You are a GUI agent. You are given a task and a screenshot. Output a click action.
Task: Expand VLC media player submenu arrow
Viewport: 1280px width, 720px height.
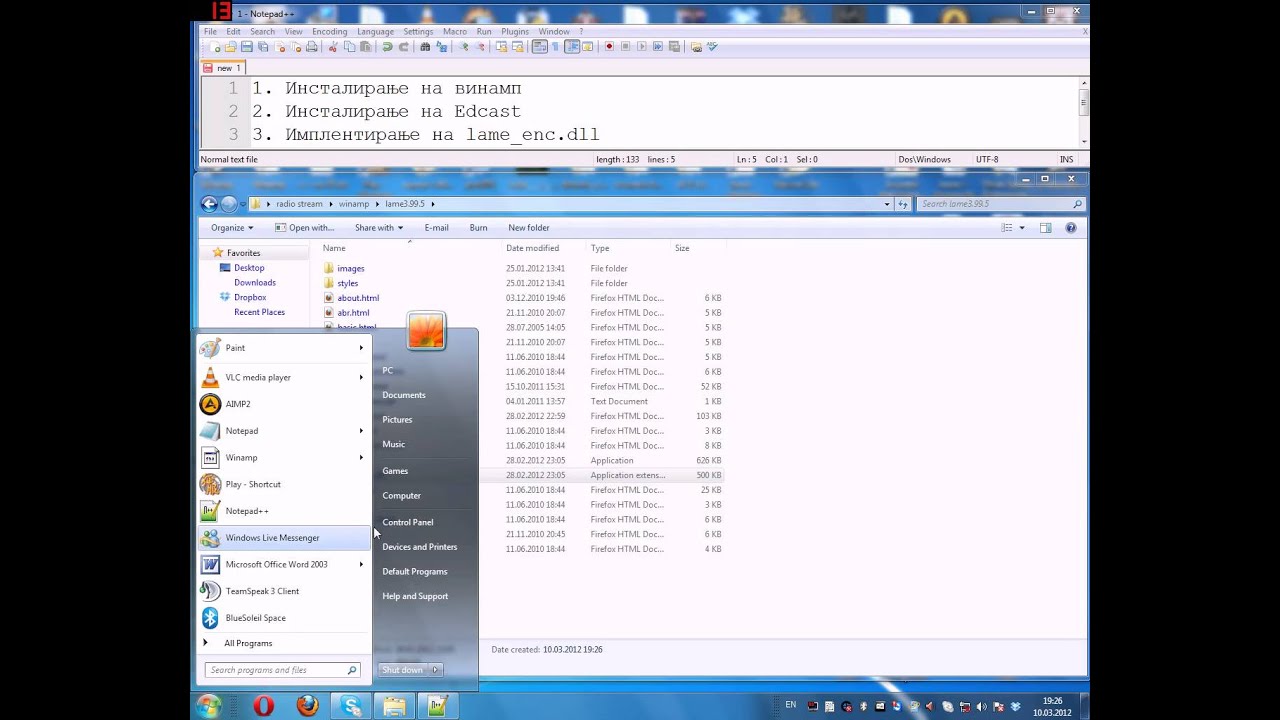(361, 377)
